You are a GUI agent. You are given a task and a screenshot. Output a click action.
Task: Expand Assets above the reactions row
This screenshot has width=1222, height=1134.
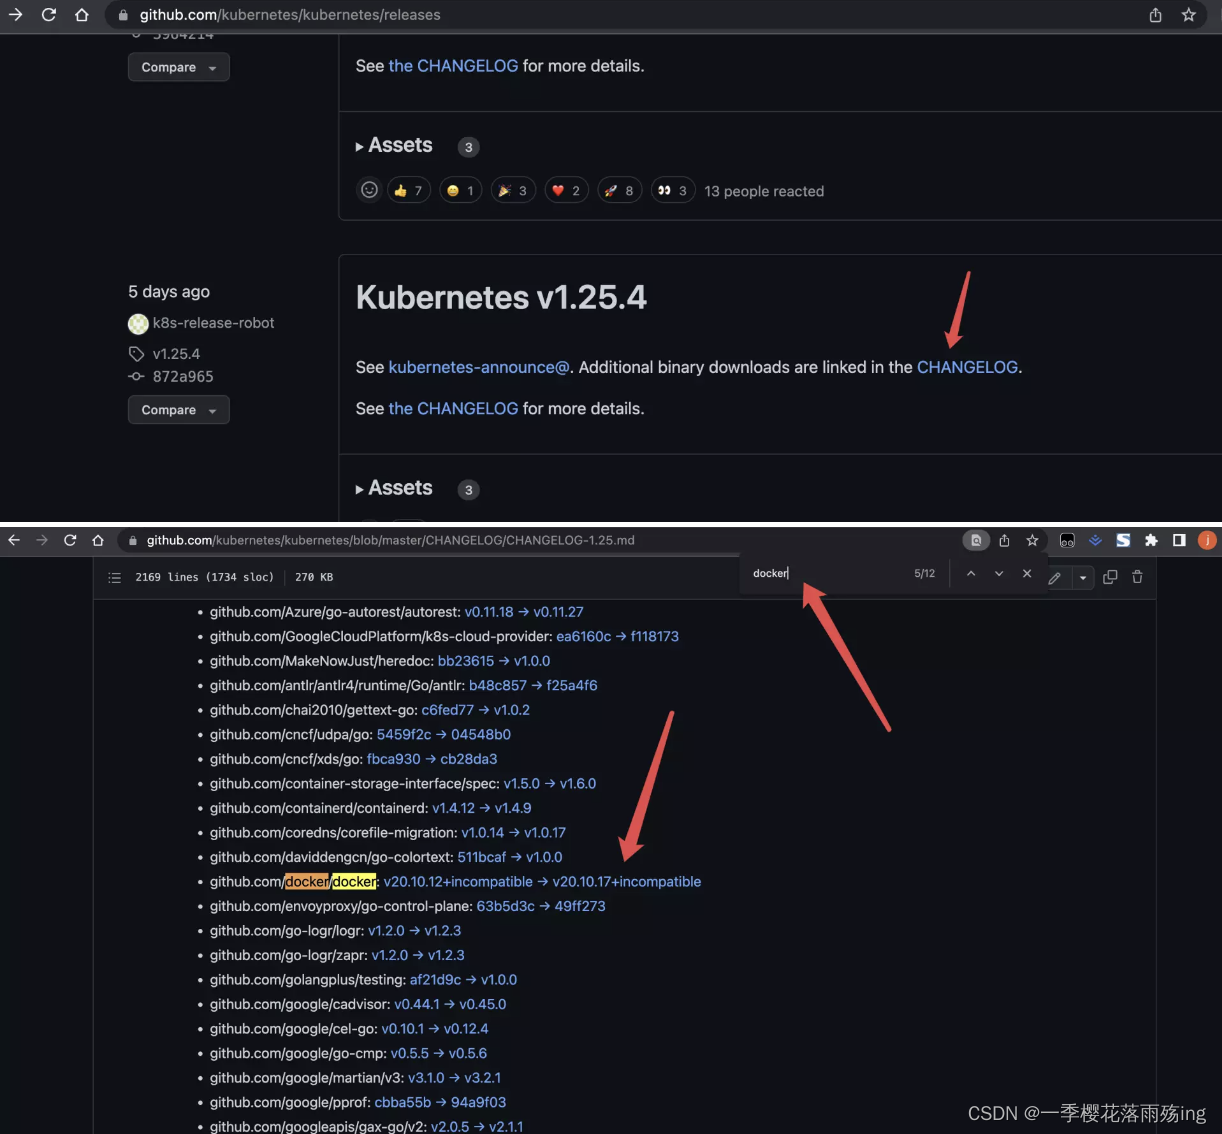point(395,145)
